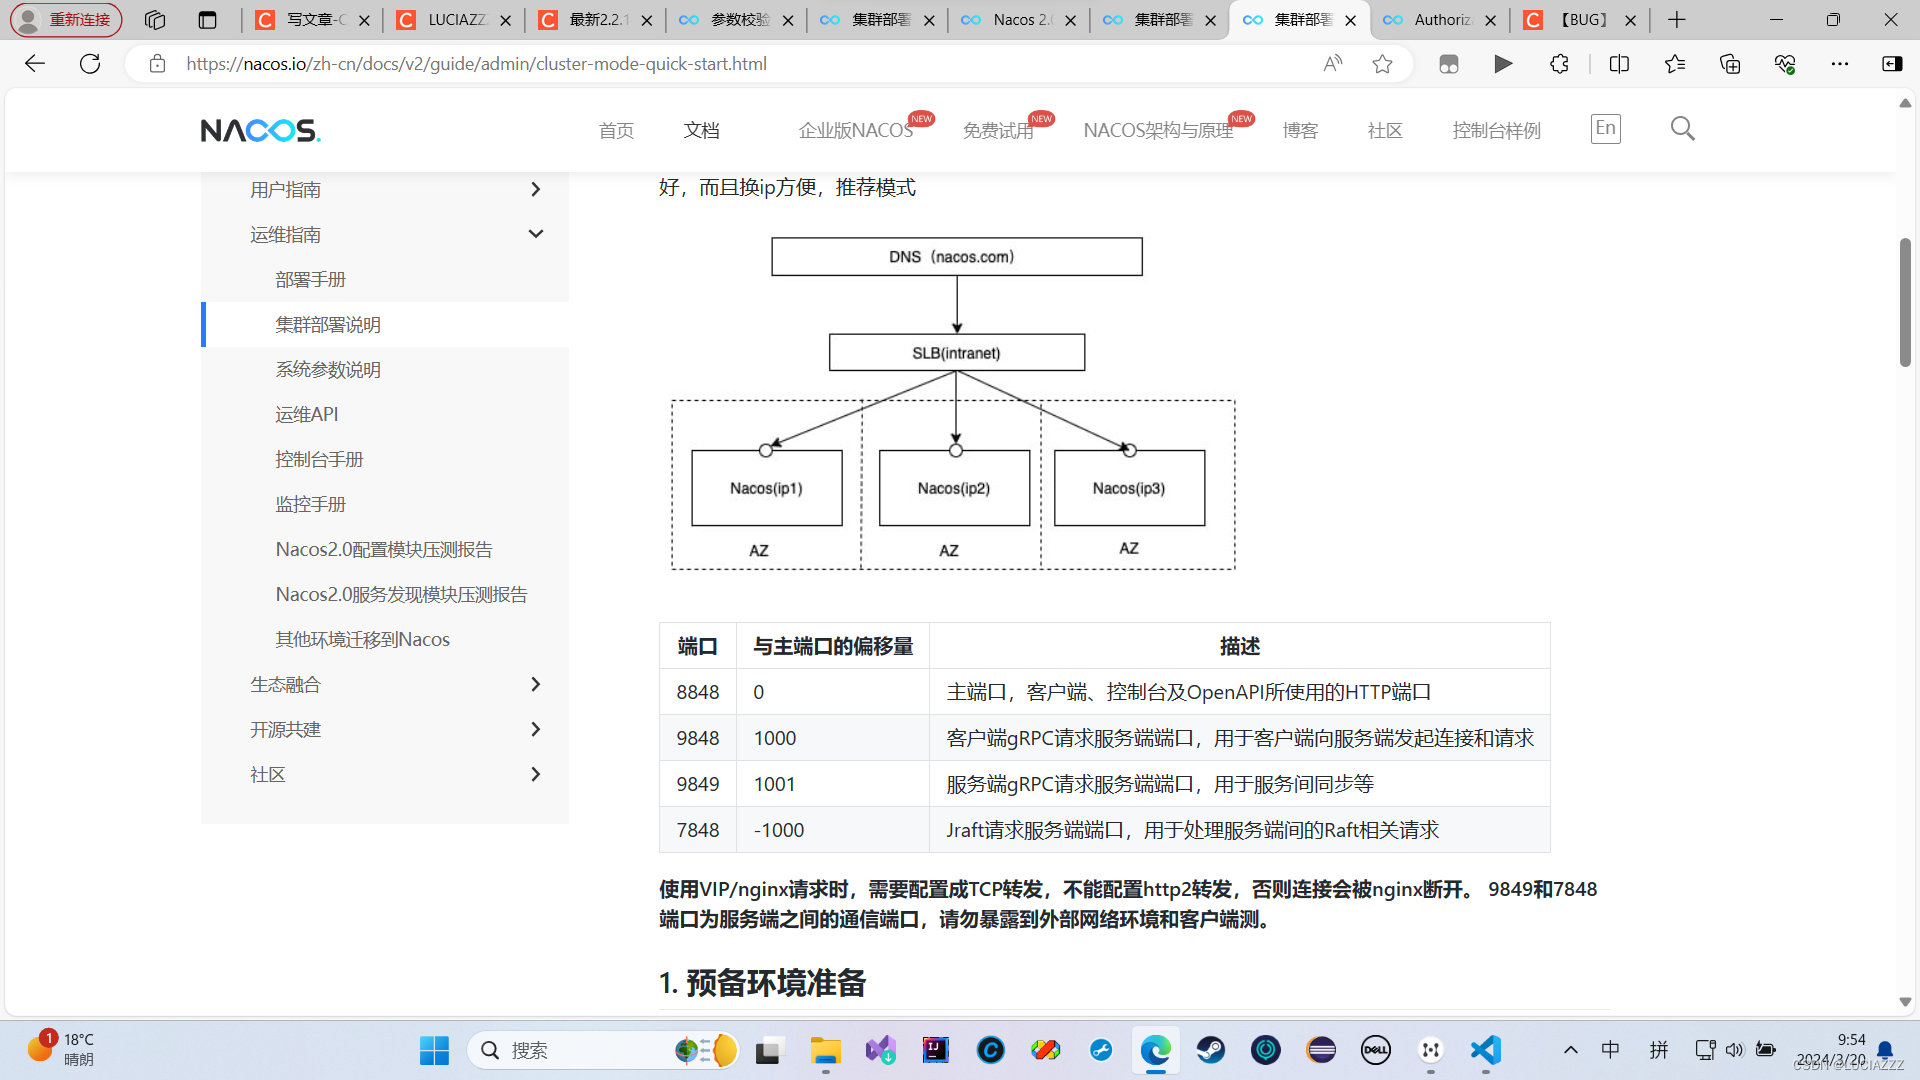The height and width of the screenshot is (1080, 1920).
Task: Open File Explorer from taskbar
Action: pyautogui.click(x=825, y=1050)
